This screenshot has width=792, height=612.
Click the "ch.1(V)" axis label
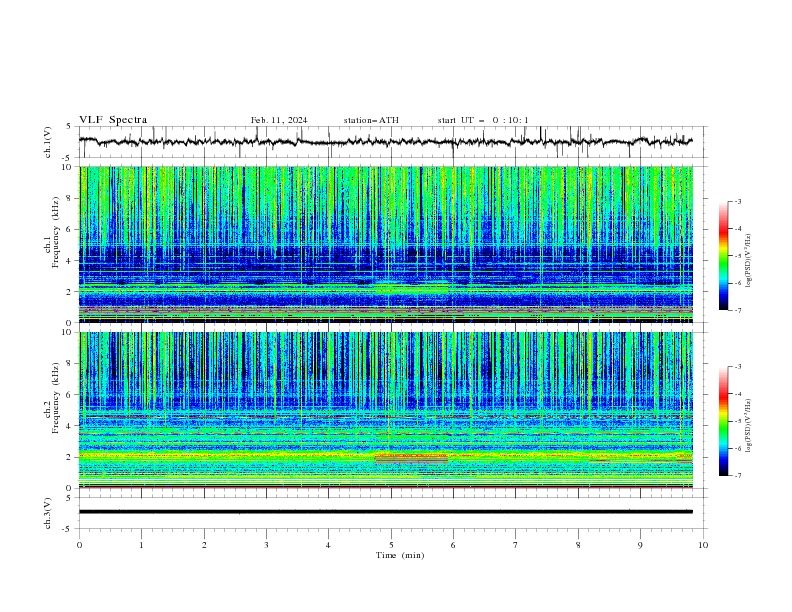point(48,142)
